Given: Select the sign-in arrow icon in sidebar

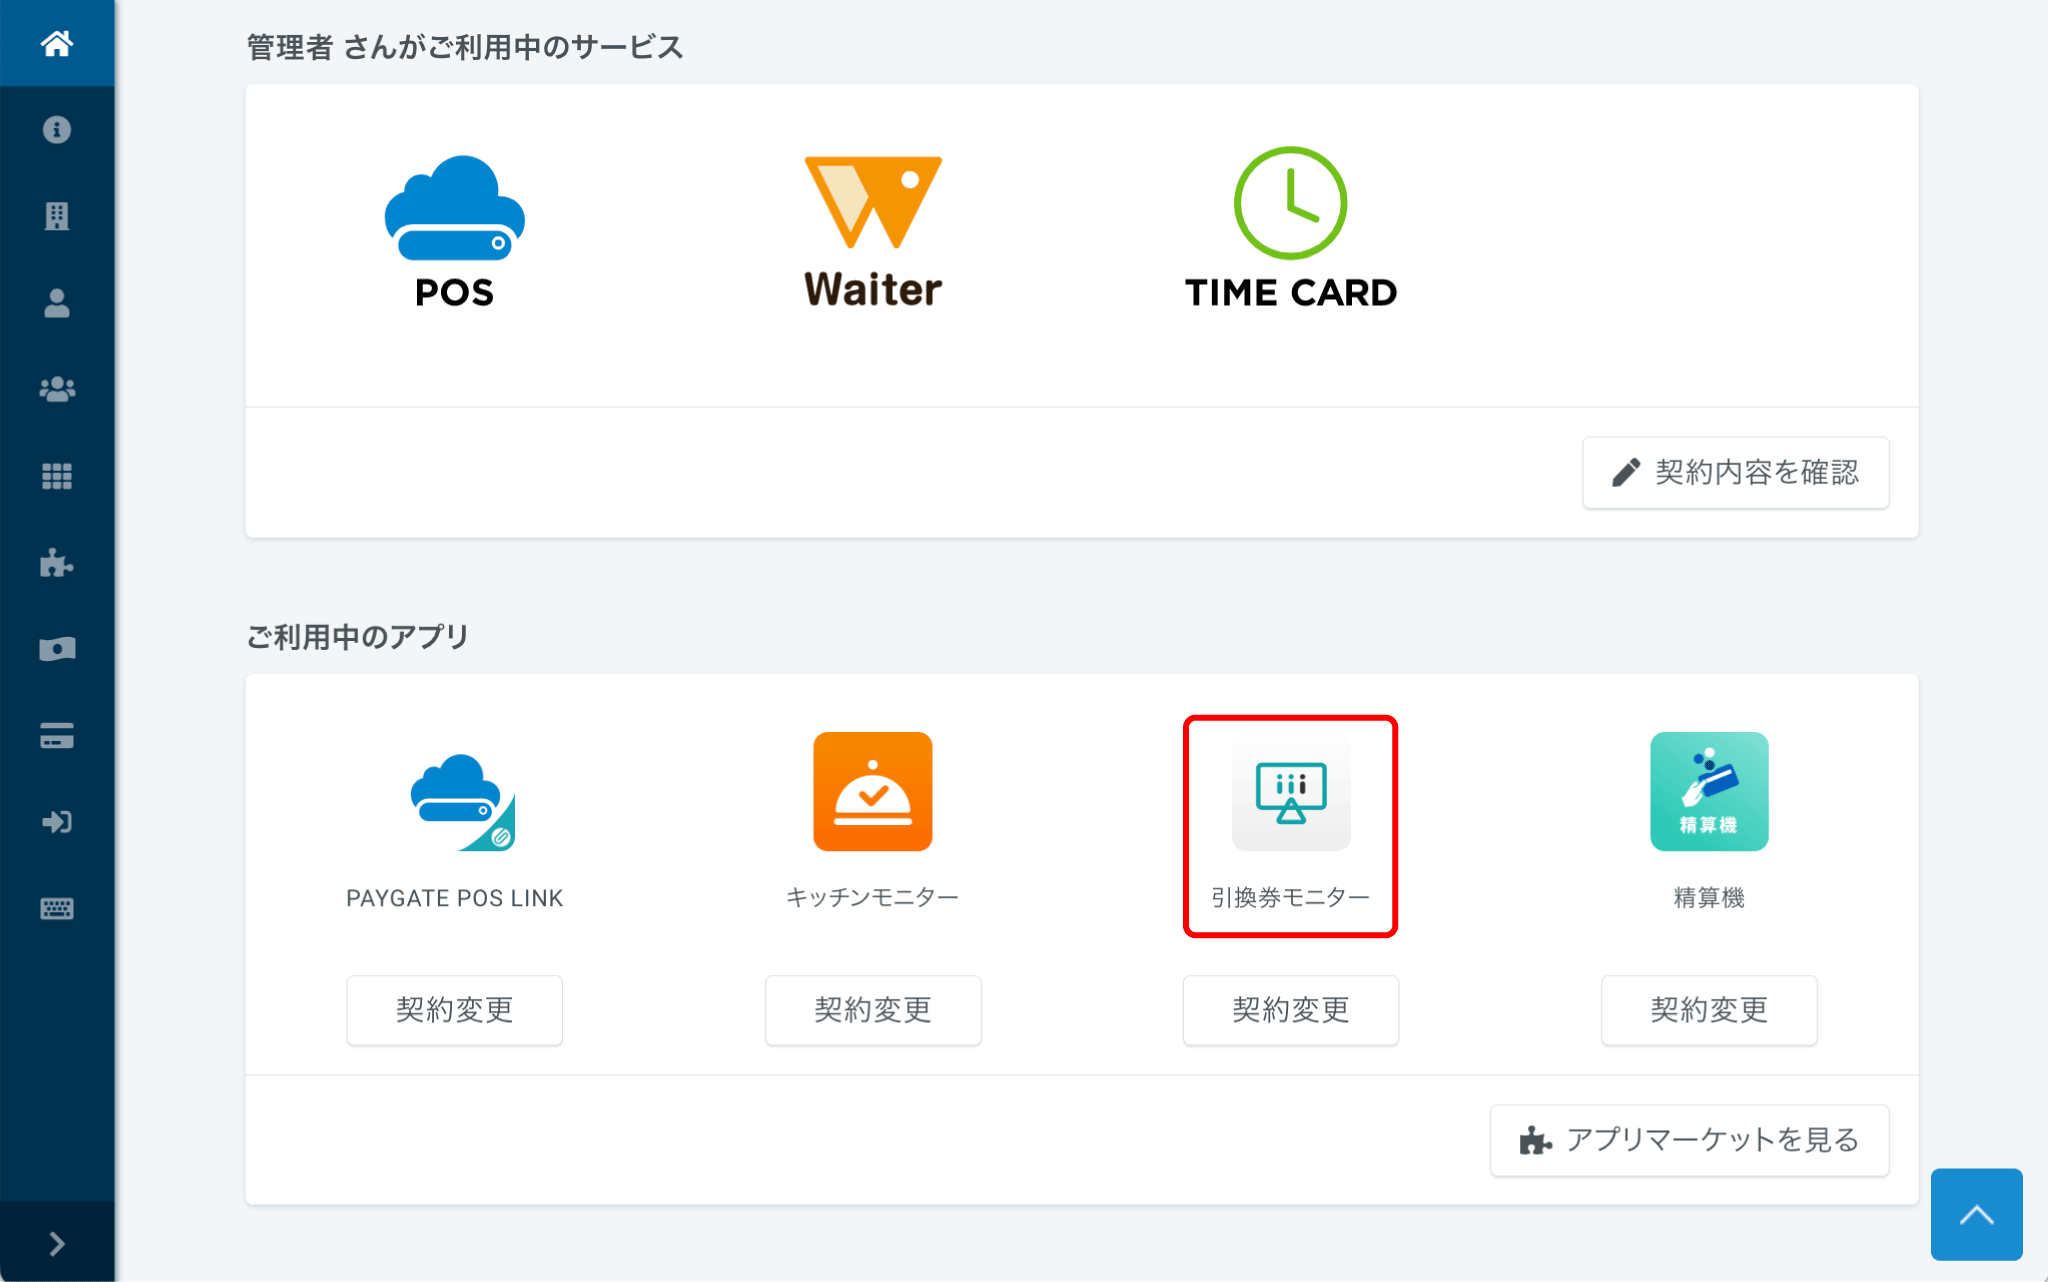Looking at the screenshot, I should click(x=57, y=822).
